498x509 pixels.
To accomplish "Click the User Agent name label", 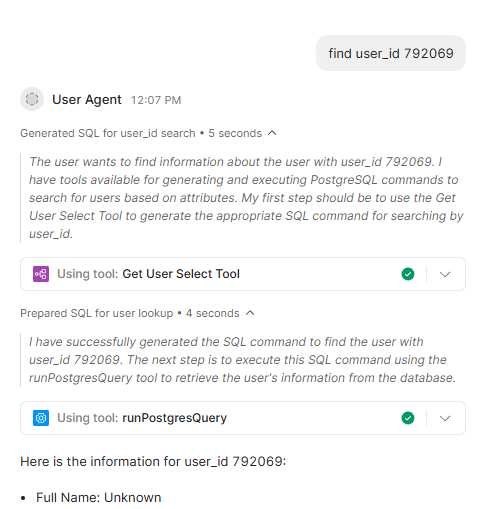I will click(87, 99).
